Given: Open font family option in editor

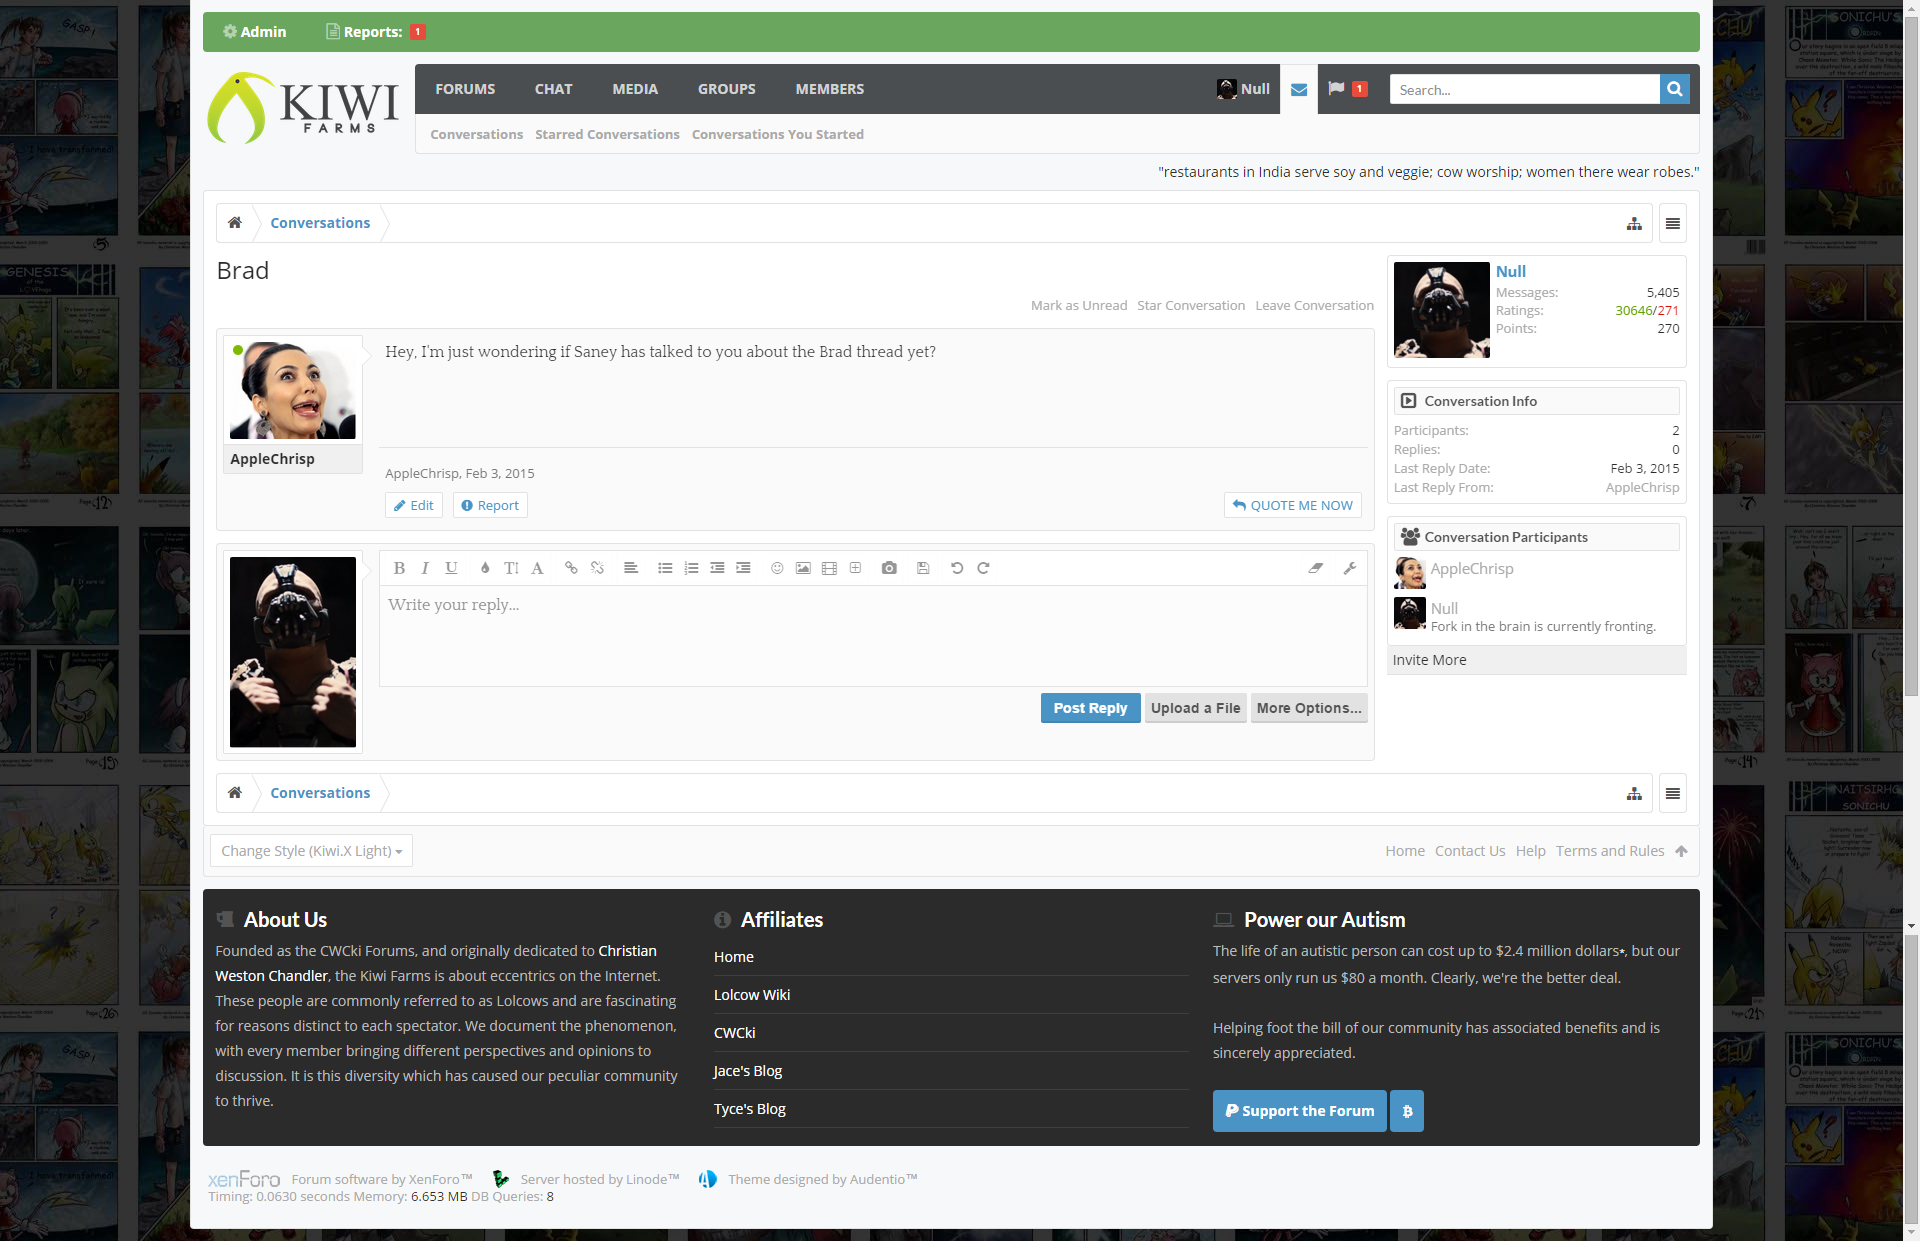Looking at the screenshot, I should tap(537, 568).
